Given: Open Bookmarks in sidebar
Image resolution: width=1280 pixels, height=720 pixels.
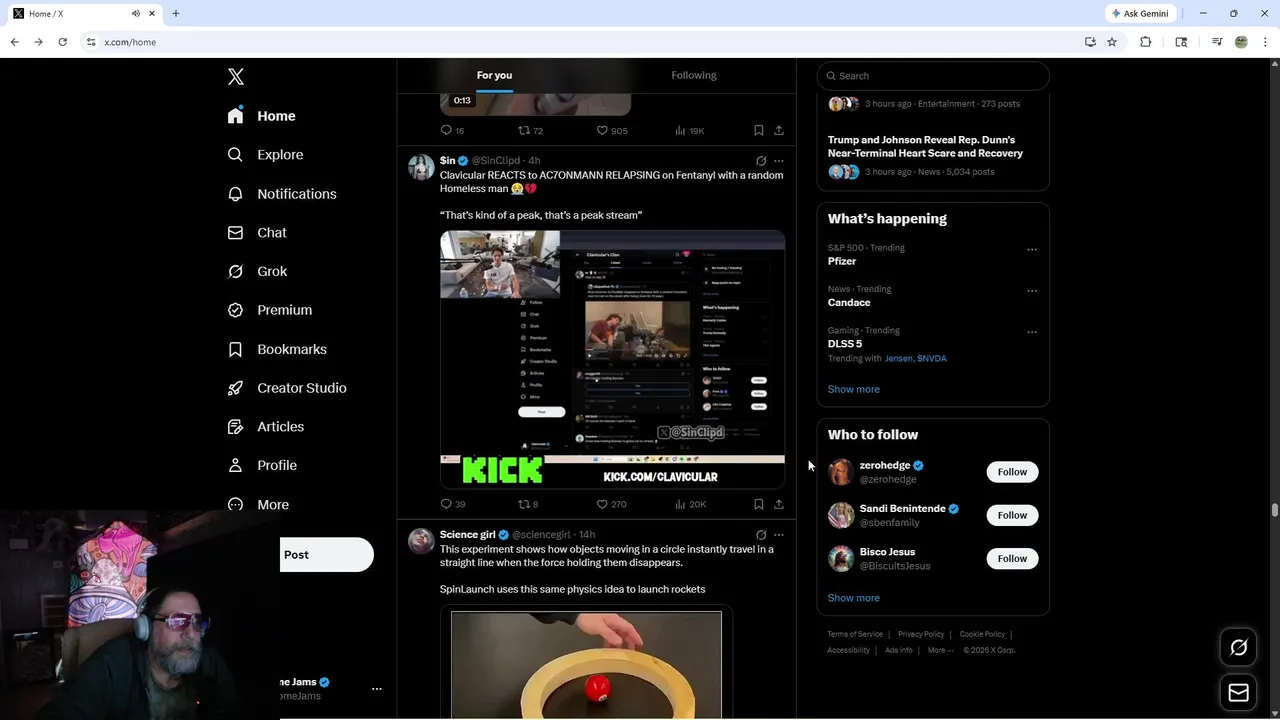Looking at the screenshot, I should [x=277, y=349].
